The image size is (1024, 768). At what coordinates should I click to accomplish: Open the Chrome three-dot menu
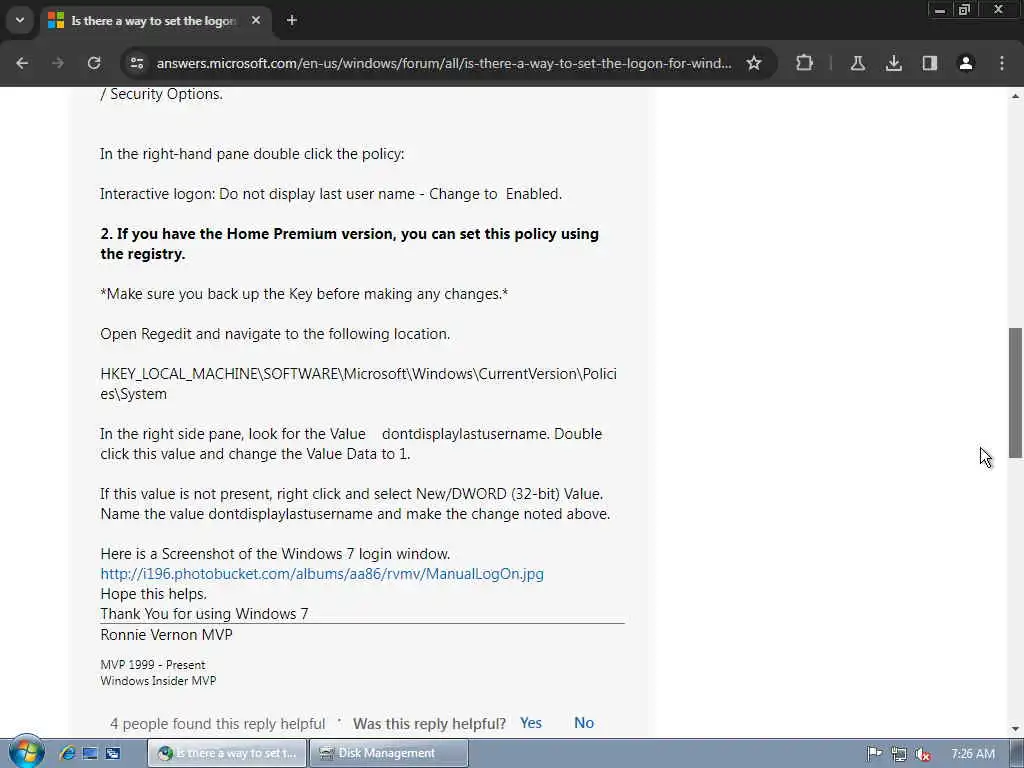pyautogui.click(x=1002, y=63)
